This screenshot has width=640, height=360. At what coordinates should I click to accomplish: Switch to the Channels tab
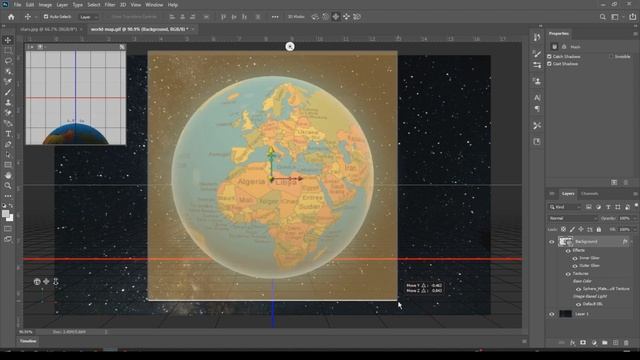point(589,193)
